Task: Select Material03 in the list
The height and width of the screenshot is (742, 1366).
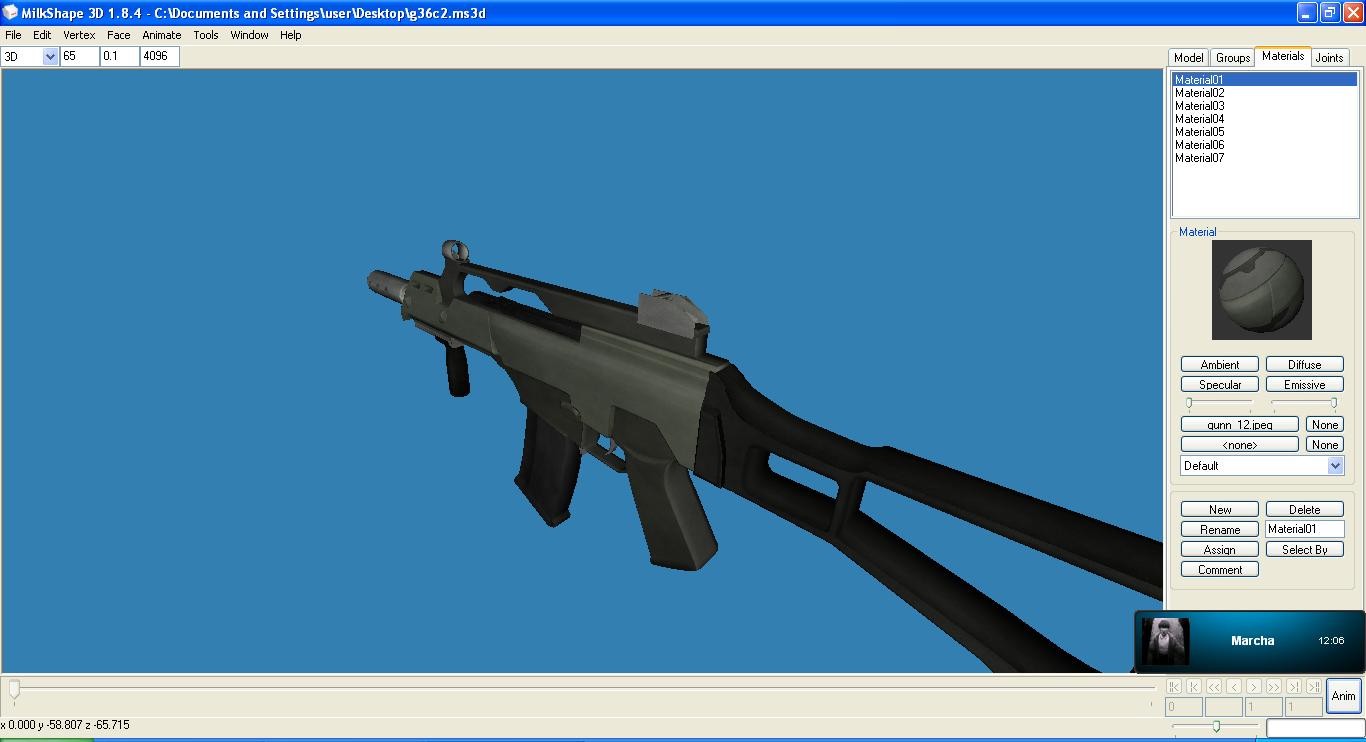Action: (1265, 106)
